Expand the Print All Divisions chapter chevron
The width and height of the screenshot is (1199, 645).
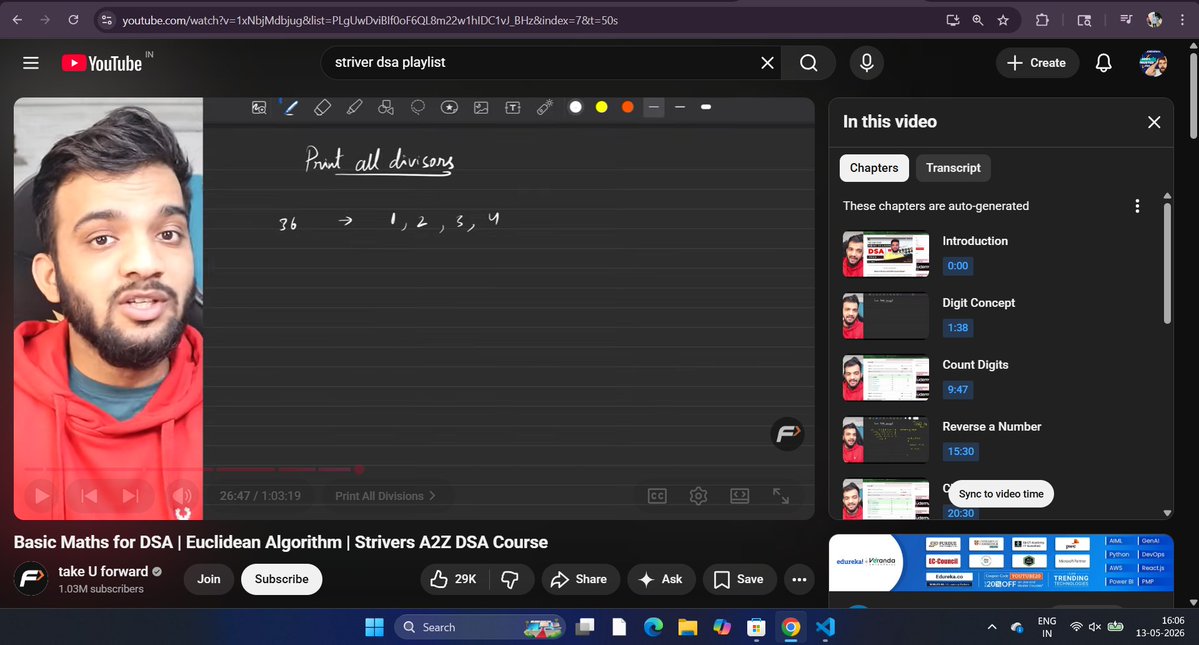[432, 496]
